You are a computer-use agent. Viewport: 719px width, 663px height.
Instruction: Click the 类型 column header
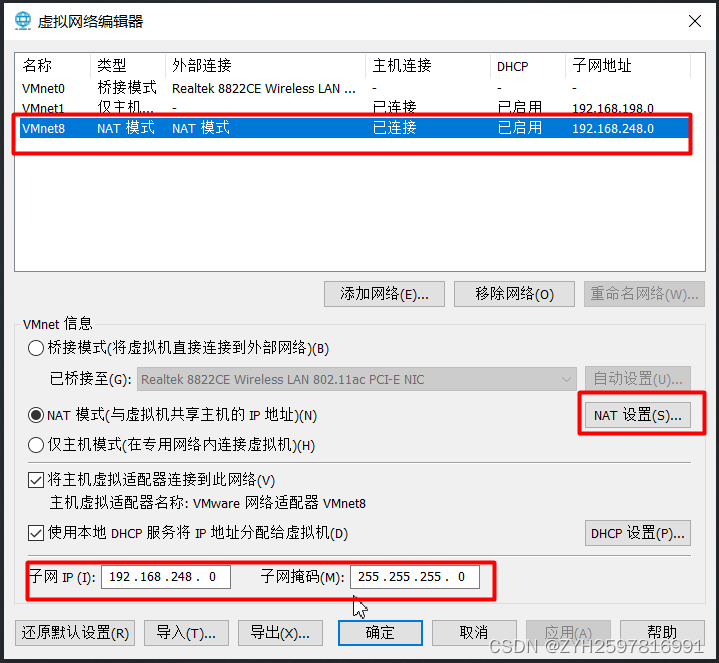[128, 66]
